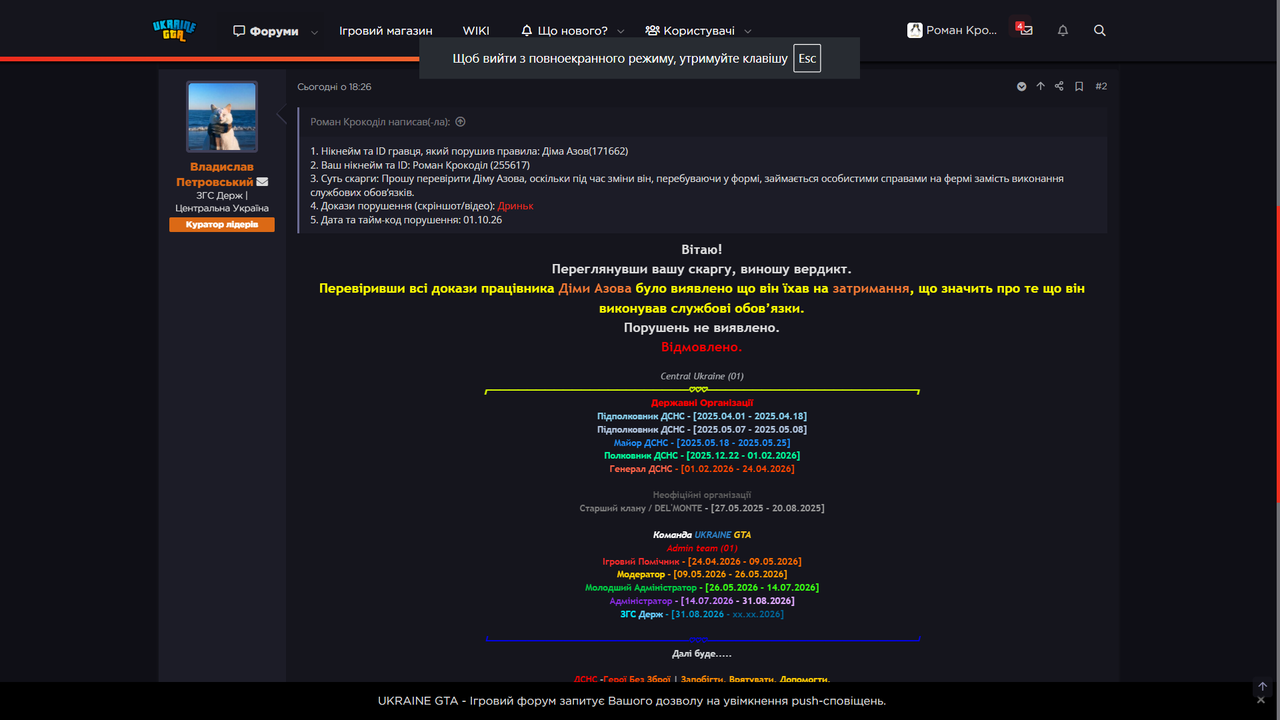The height and width of the screenshot is (720, 1280).
Task: Go to Ігровий магазин
Action: tap(386, 31)
